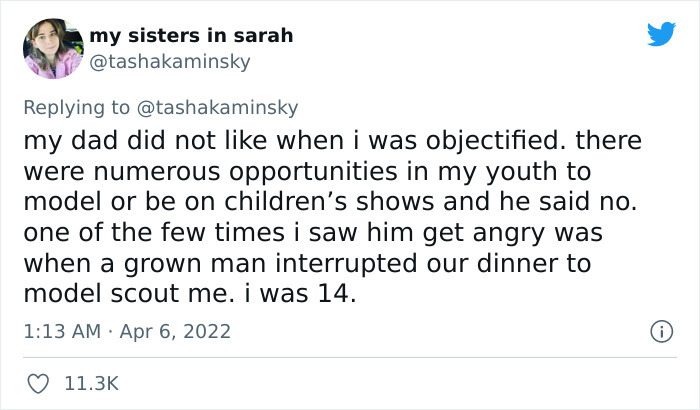
Task: Click the Twitter bird logo
Action: pos(661,35)
